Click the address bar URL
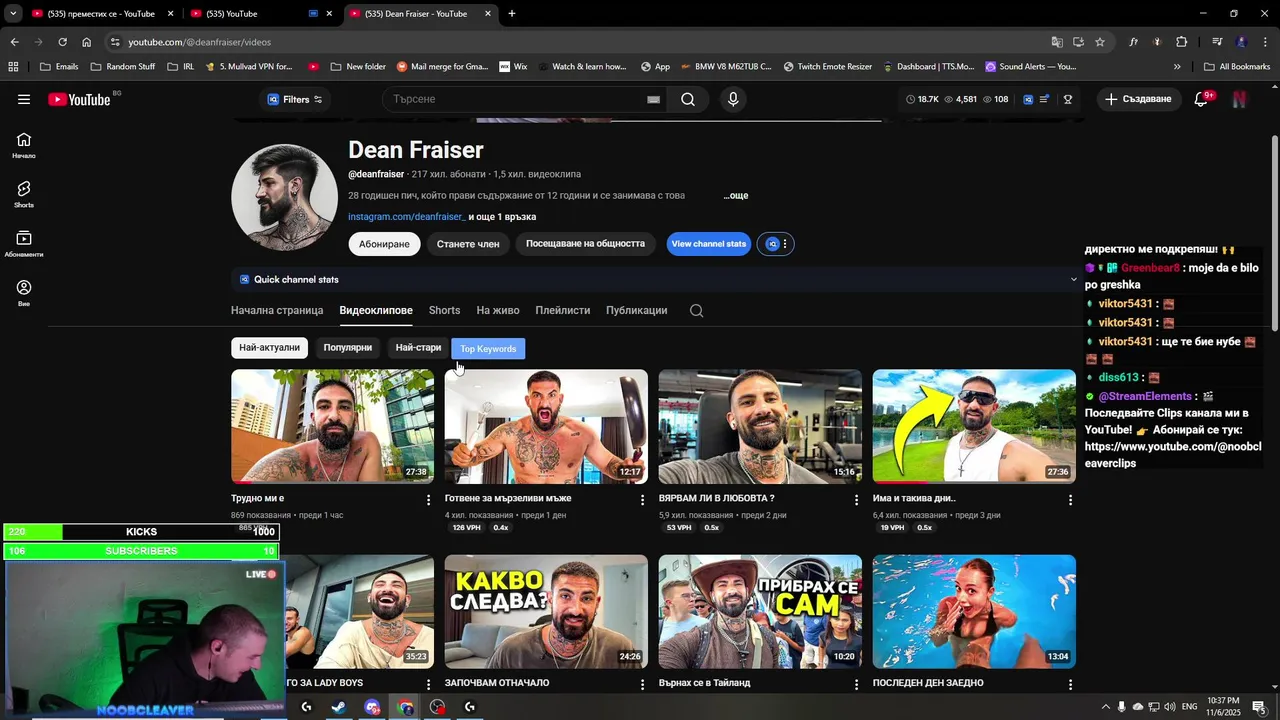Viewport: 1280px width, 720px height. [x=200, y=42]
